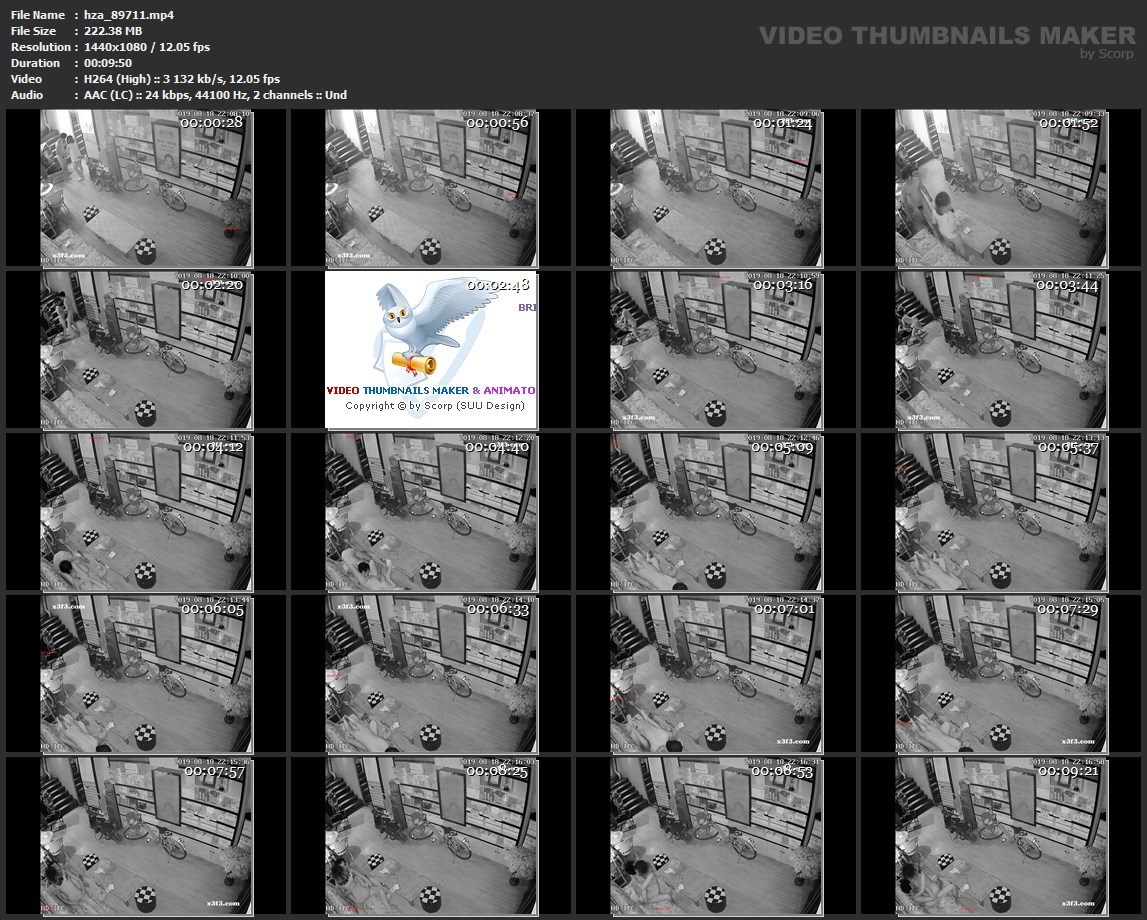Click the "Audio" label in header
The width and height of the screenshot is (1147, 920).
[27, 95]
